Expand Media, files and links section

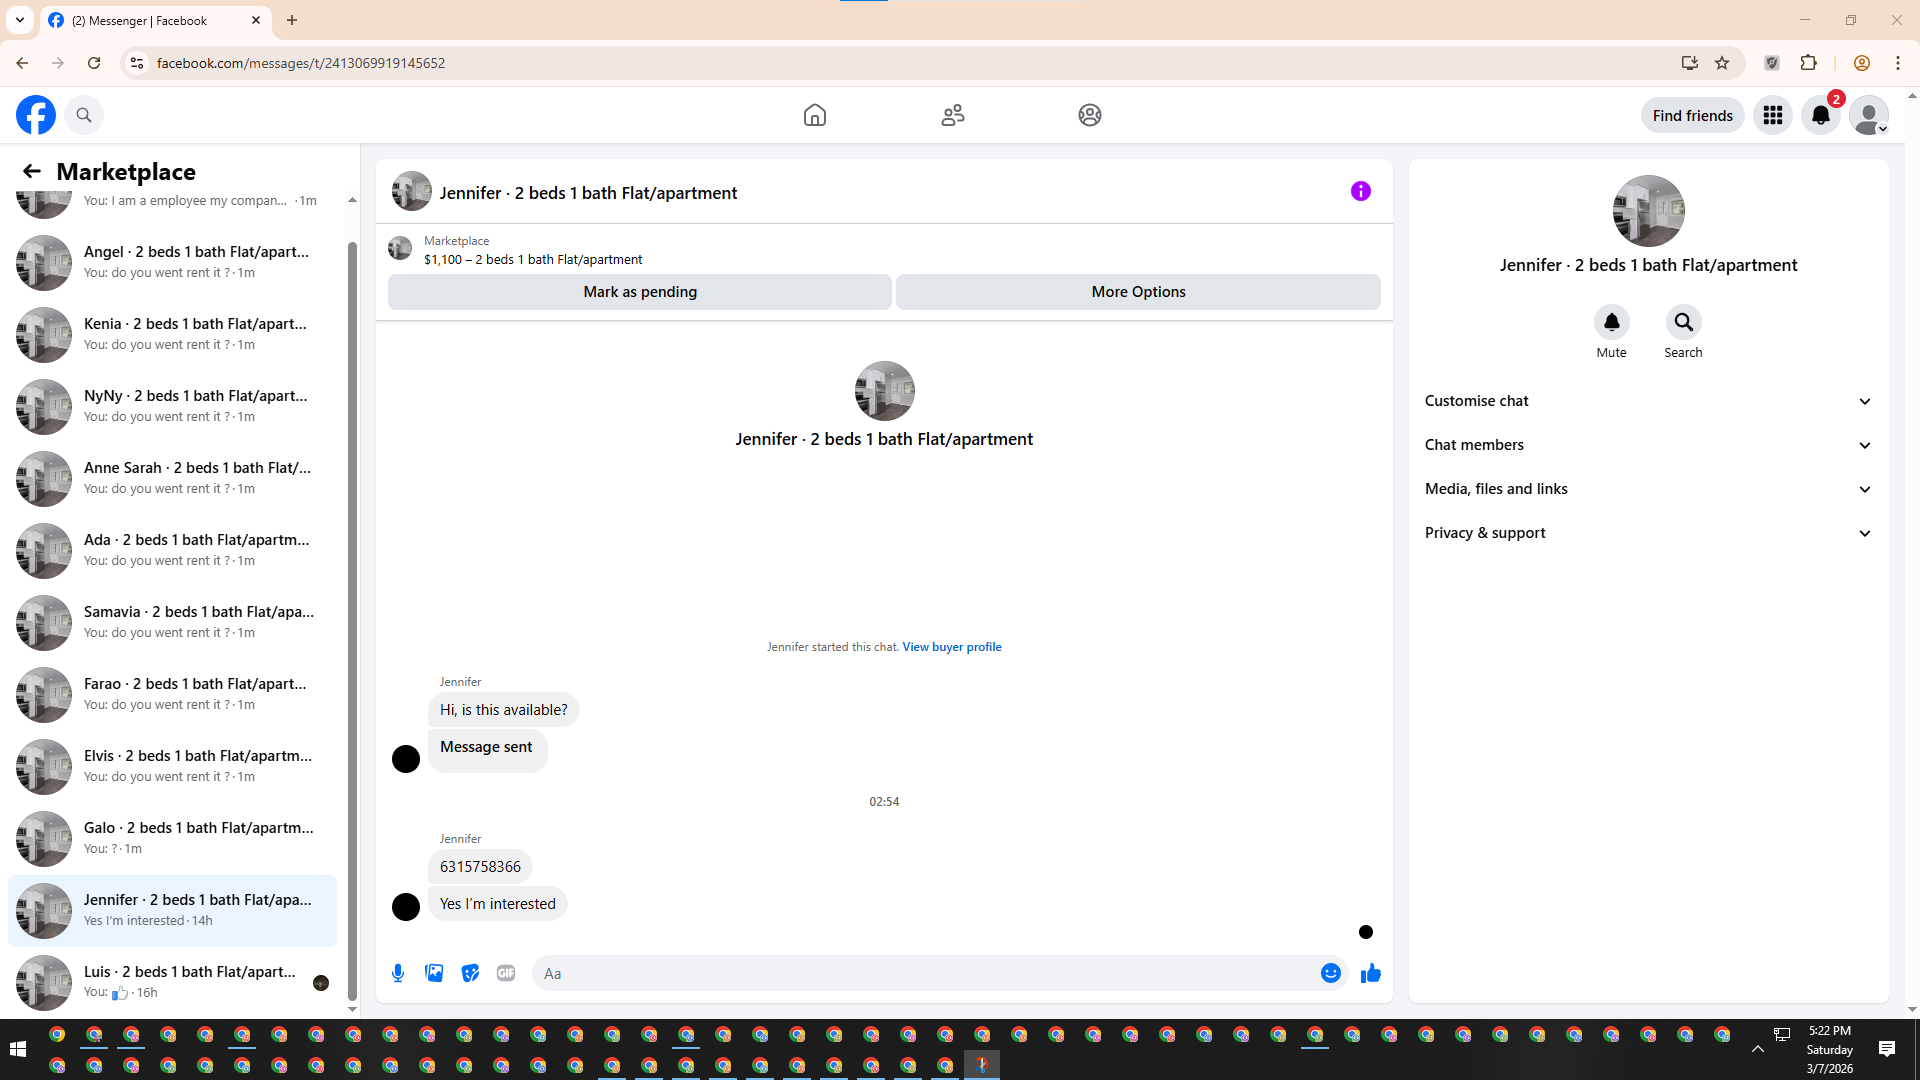(1649, 489)
